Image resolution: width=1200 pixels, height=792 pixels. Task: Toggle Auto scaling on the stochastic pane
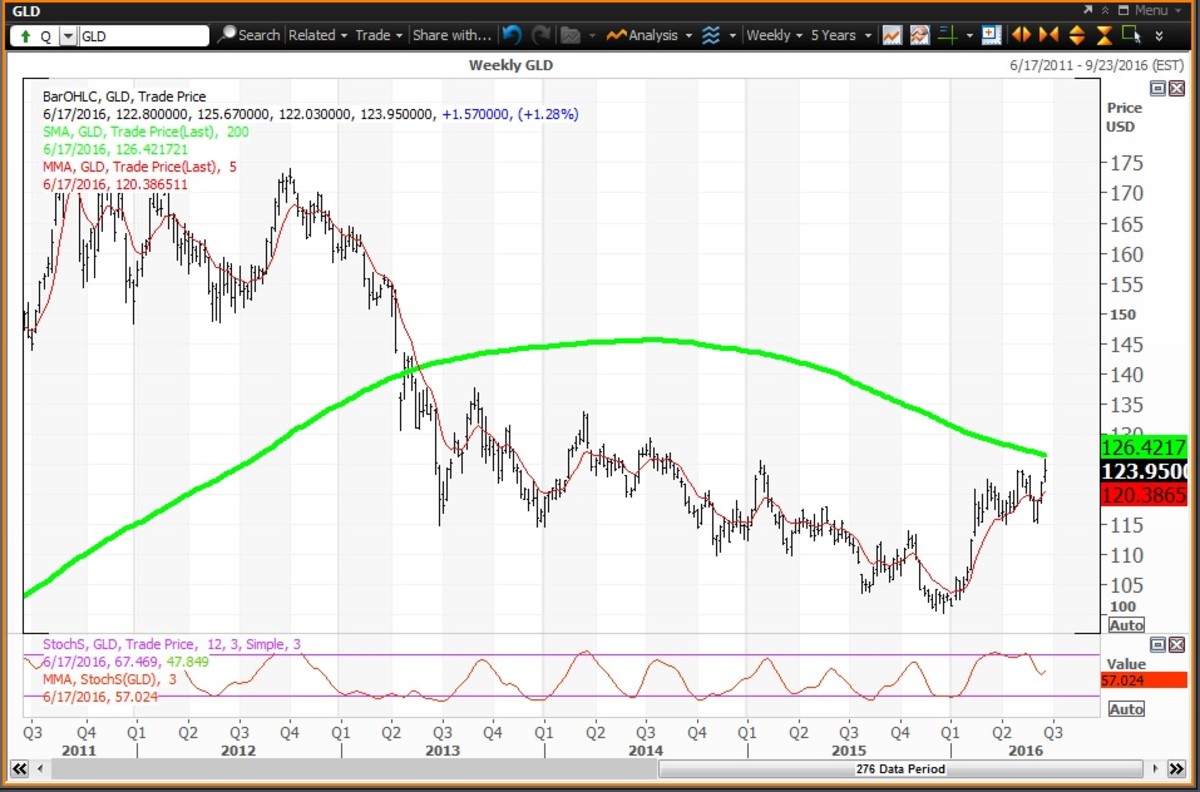(1126, 709)
